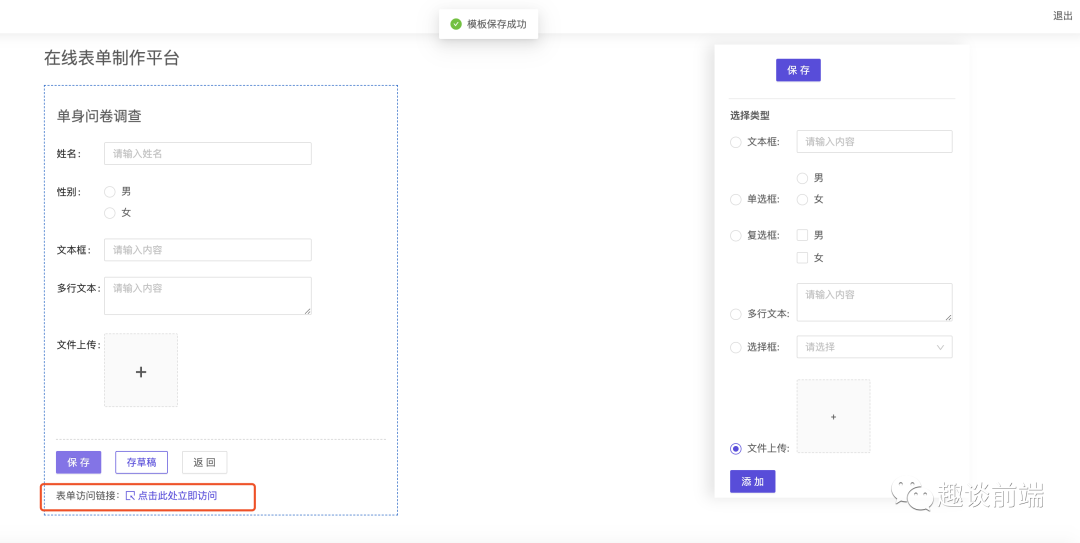Click the 选择类型 heading

tap(750, 116)
